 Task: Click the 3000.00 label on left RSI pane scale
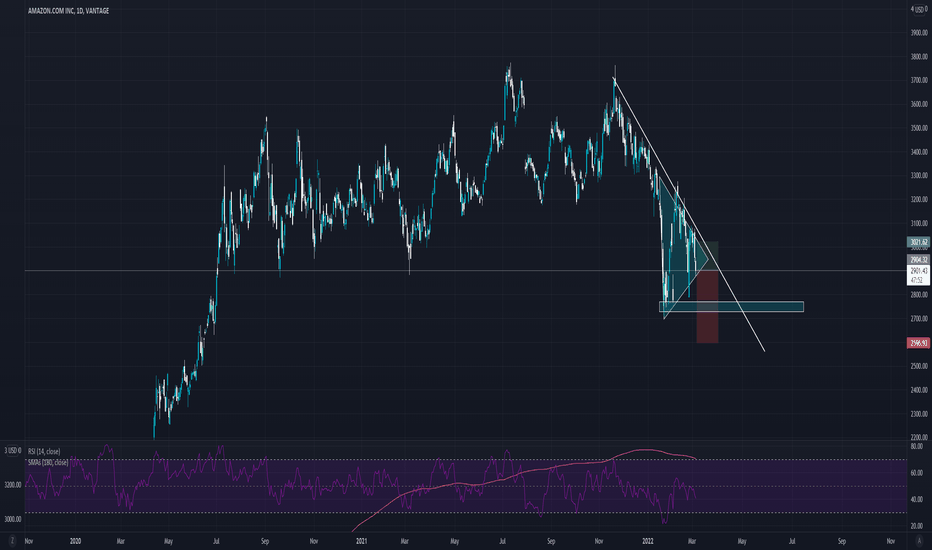13,519
